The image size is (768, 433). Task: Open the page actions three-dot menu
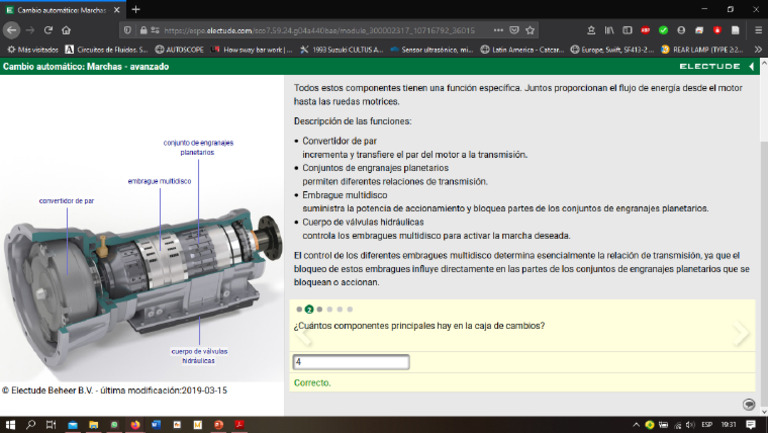(x=498, y=30)
